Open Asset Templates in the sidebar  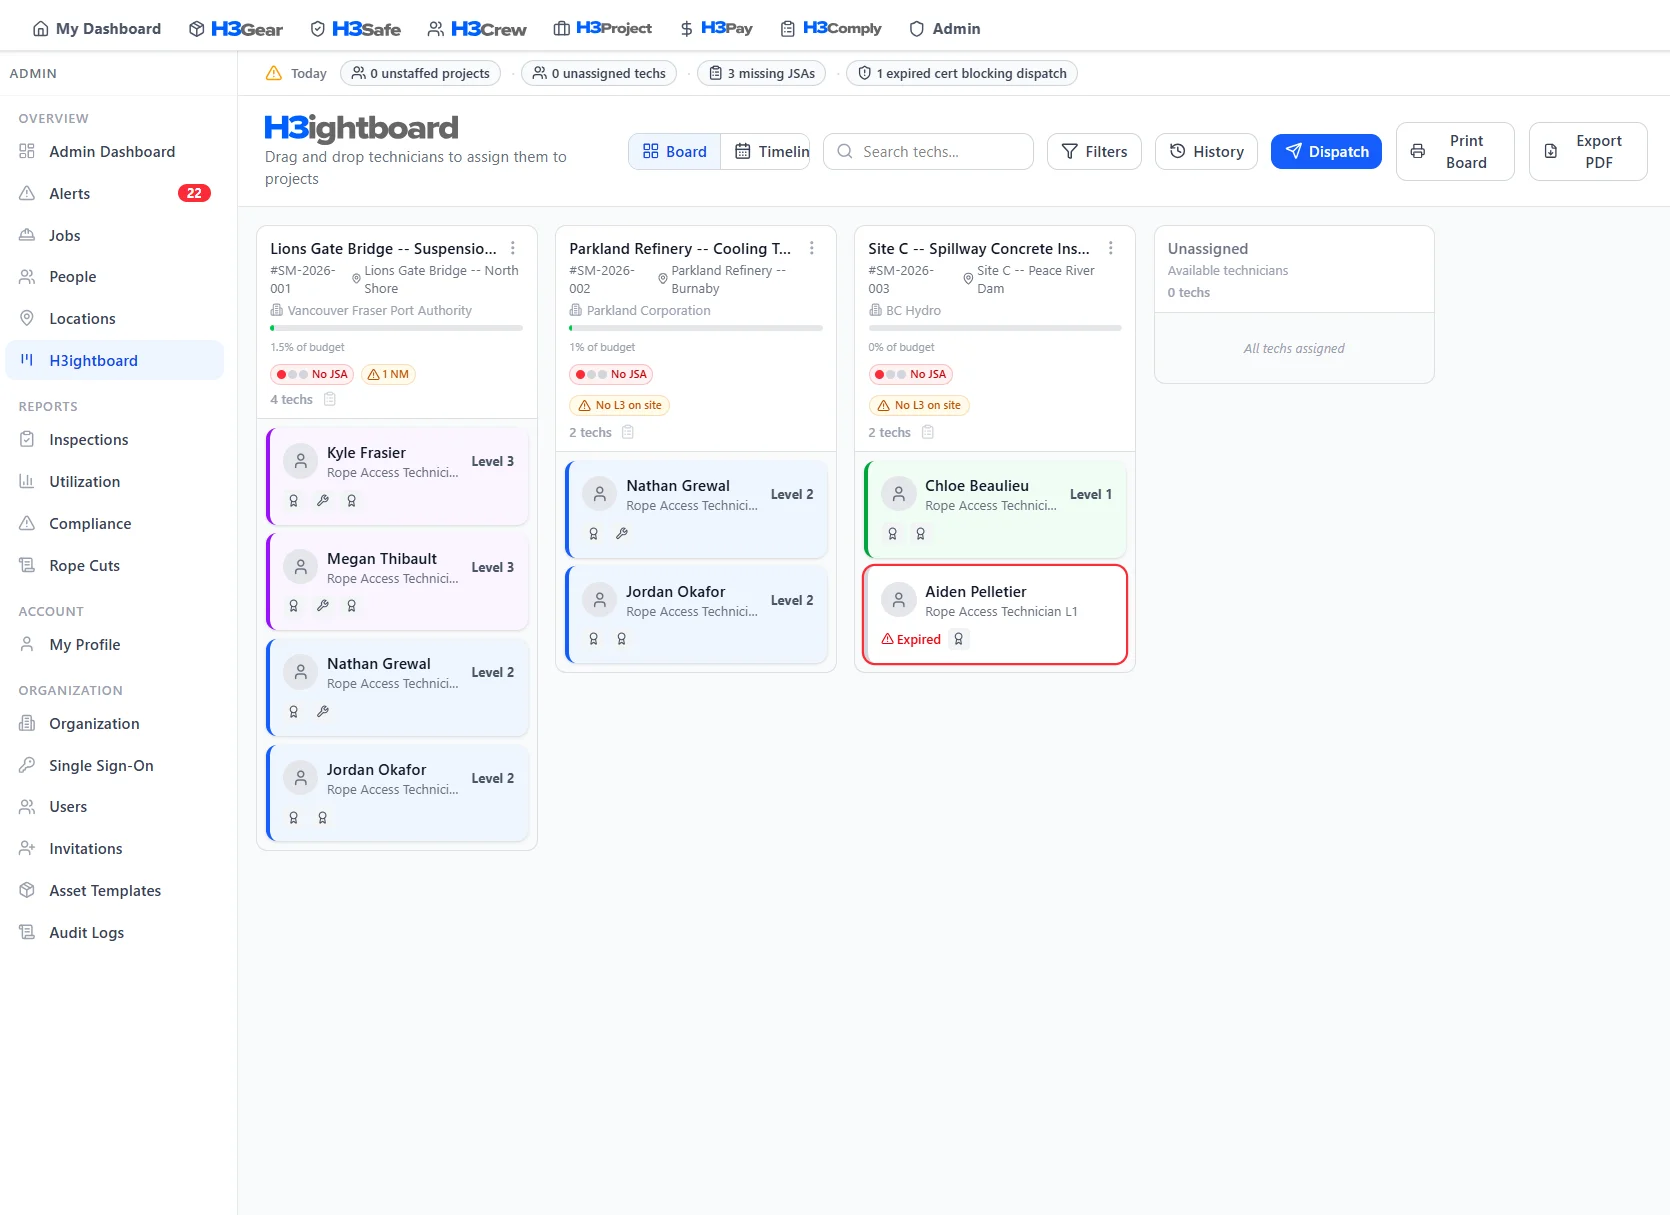[x=115, y=891]
